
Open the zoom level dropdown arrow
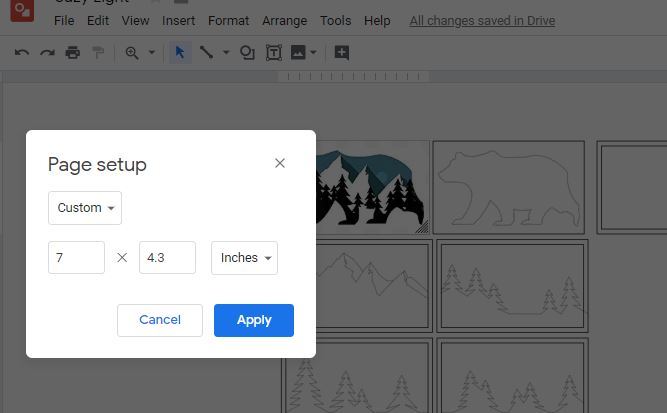[x=151, y=53]
